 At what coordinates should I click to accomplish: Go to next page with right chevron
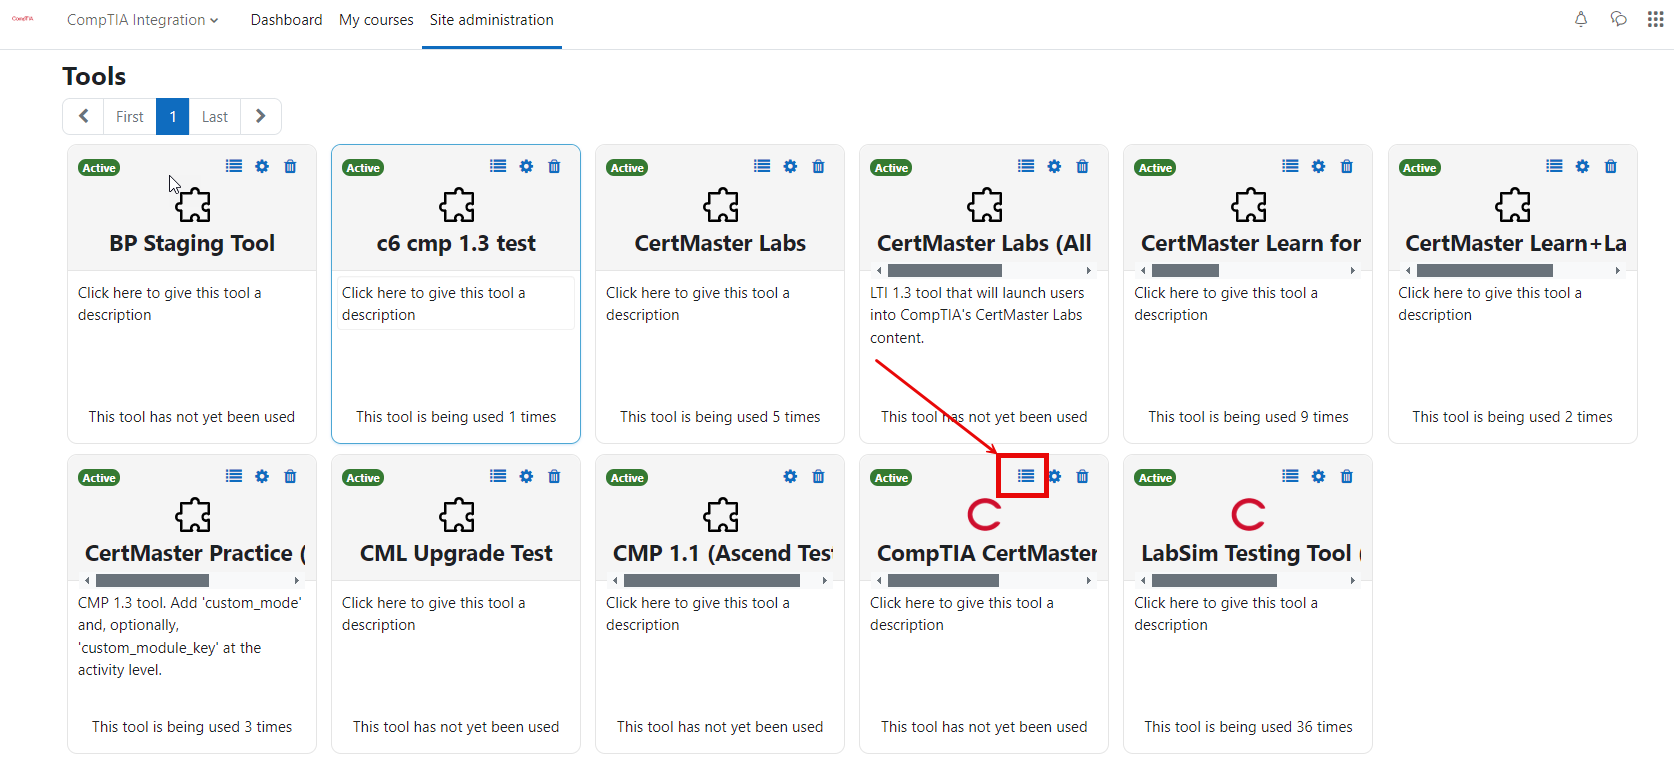click(260, 116)
